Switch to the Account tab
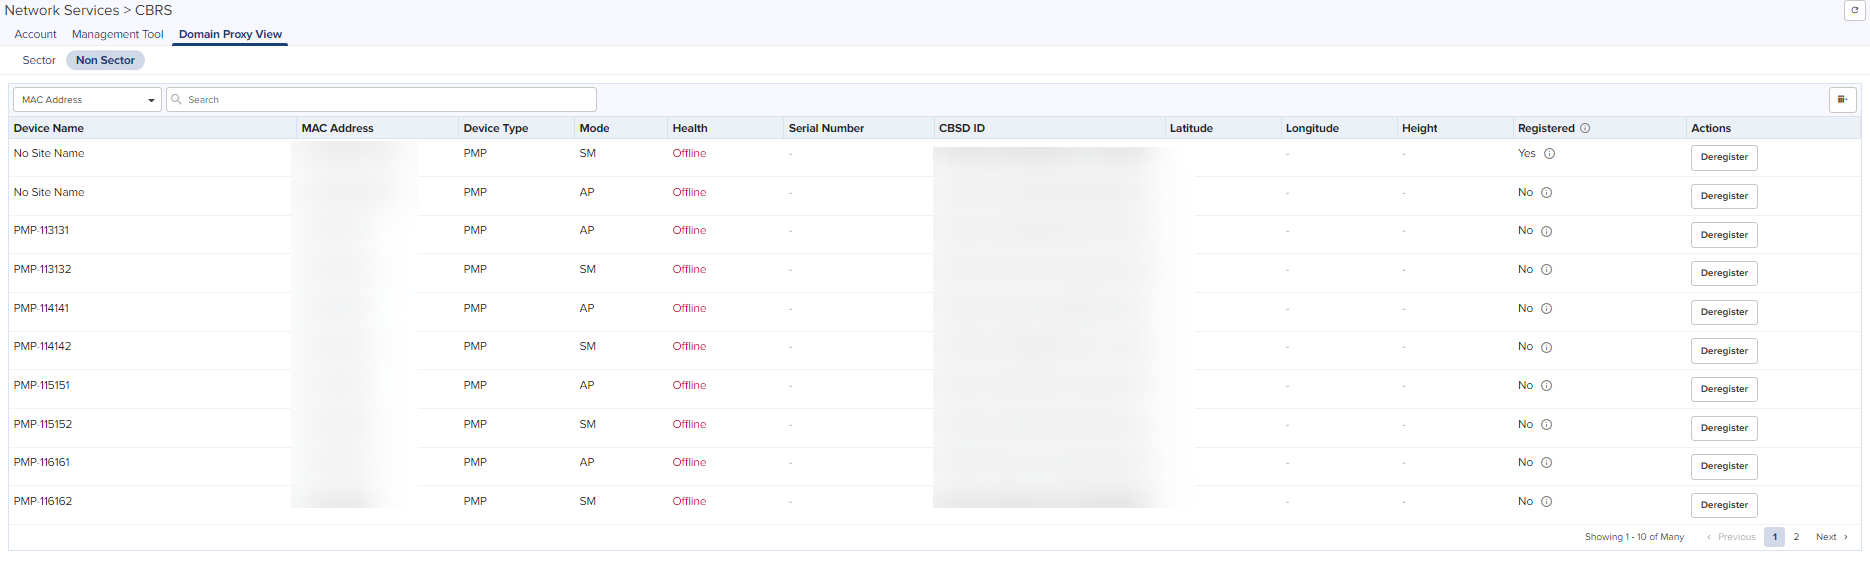Image resolution: width=1870 pixels, height=565 pixels. click(x=35, y=34)
